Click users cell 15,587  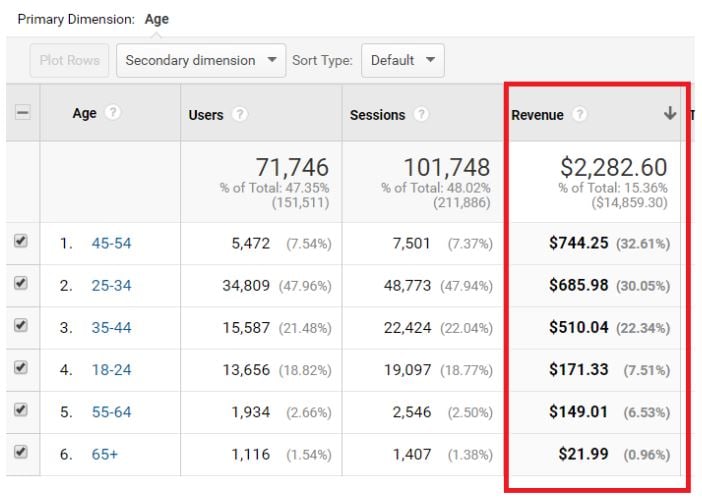246,328
